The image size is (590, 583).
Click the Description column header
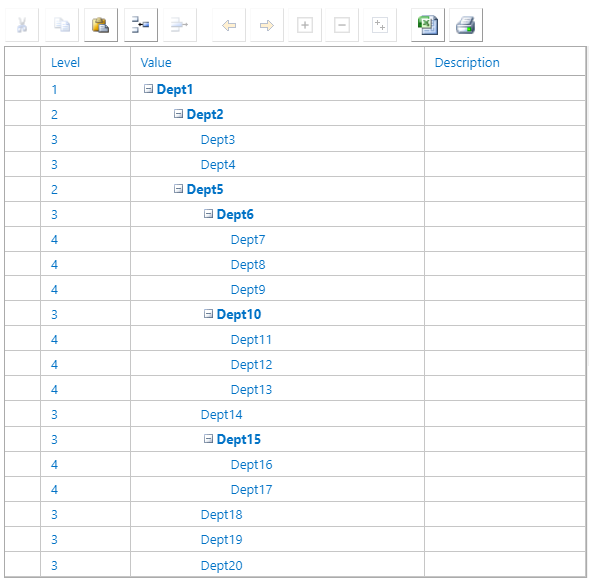coord(467,62)
